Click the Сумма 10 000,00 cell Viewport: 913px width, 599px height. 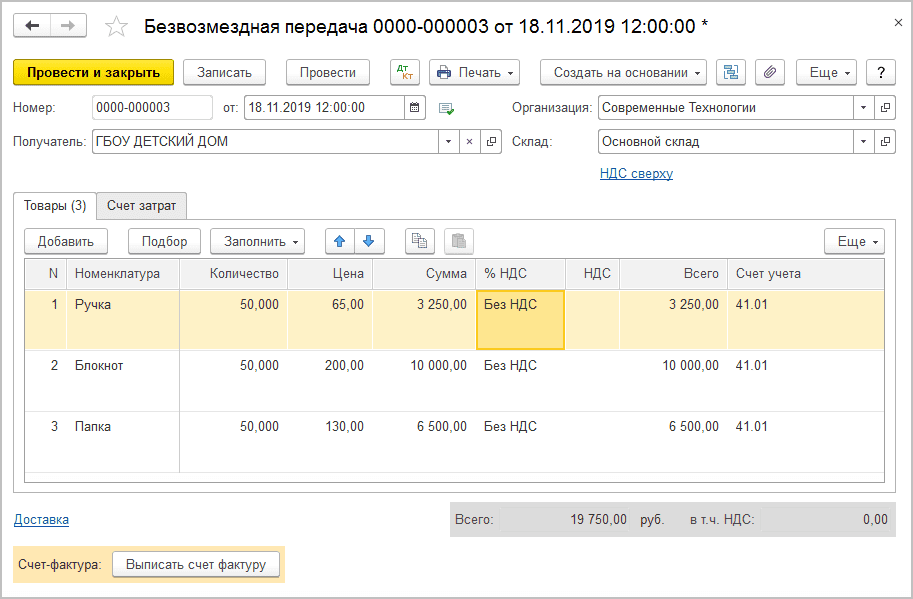(424, 381)
